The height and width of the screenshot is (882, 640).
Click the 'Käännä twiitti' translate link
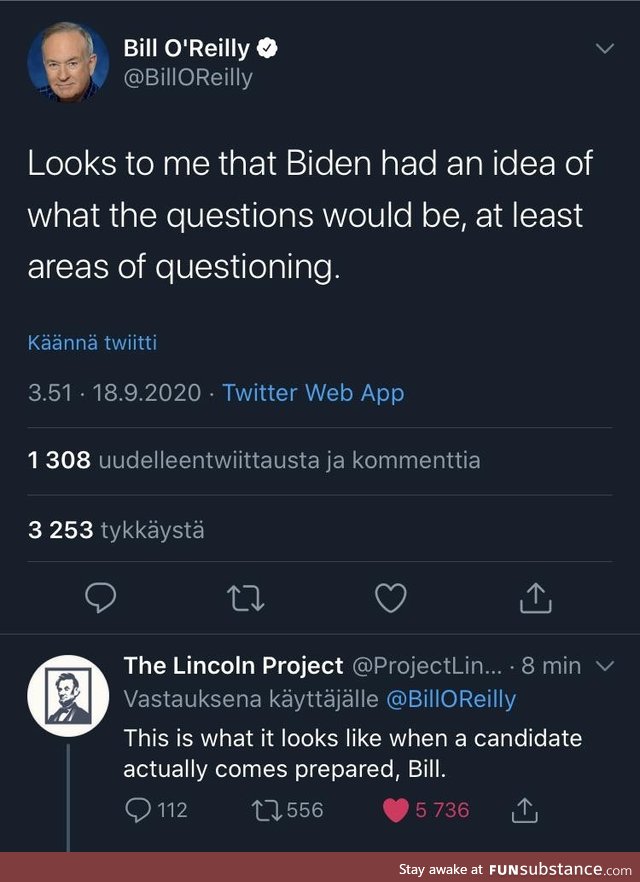93,341
